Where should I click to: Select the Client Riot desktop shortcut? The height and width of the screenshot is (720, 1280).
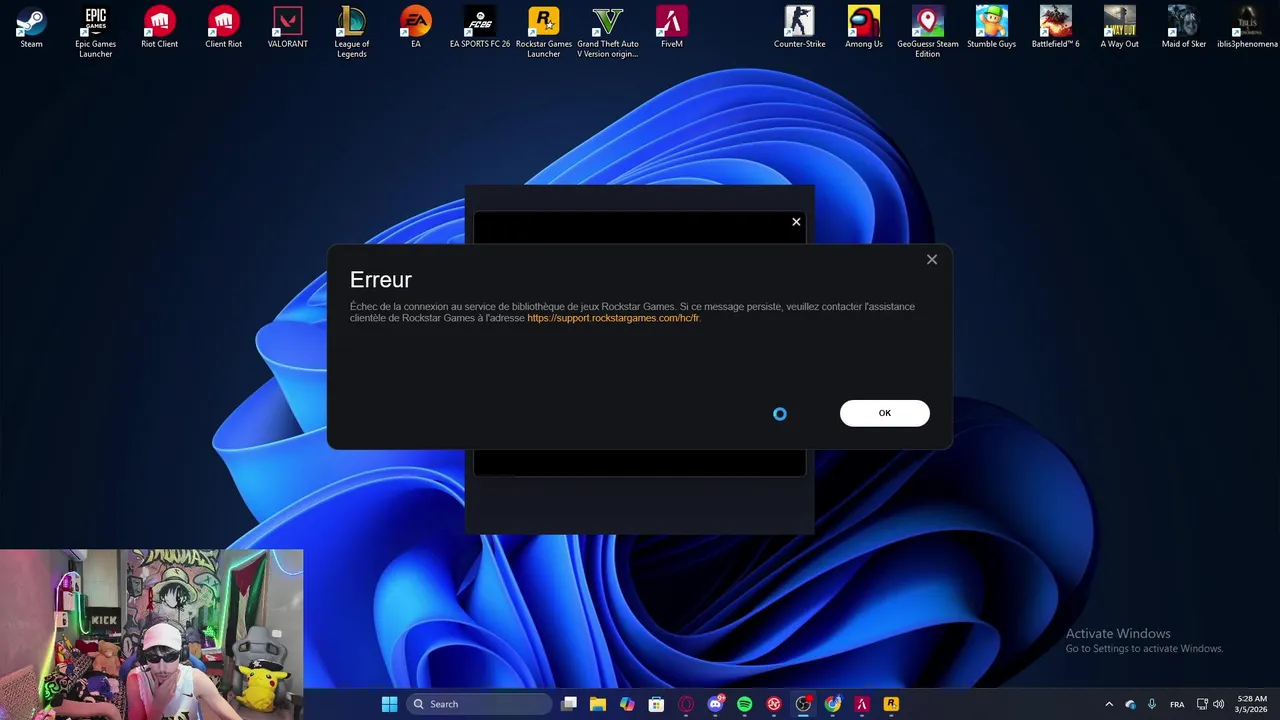click(x=223, y=28)
